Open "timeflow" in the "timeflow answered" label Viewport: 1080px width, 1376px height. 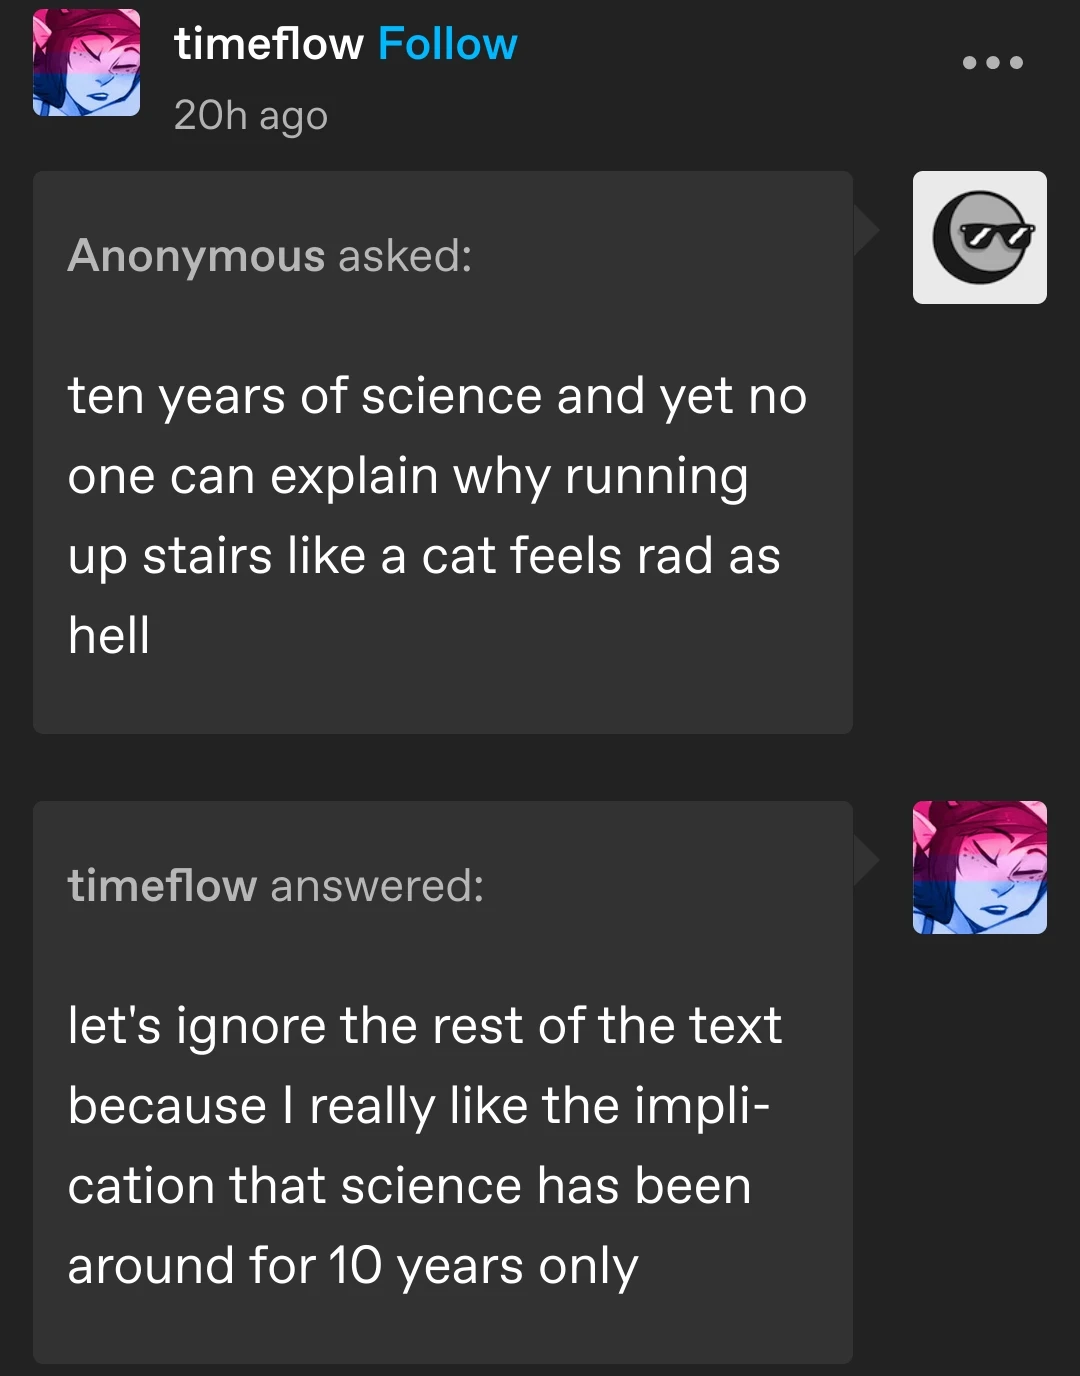(x=162, y=886)
